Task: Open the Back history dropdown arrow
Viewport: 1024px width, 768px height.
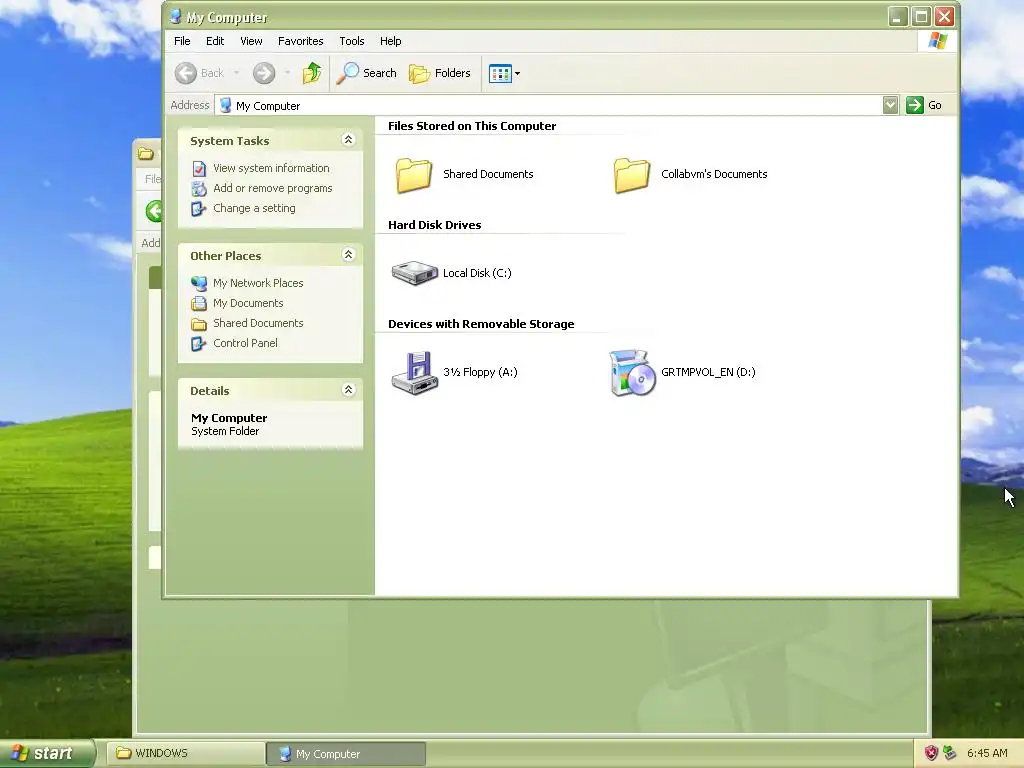Action: 236,73
